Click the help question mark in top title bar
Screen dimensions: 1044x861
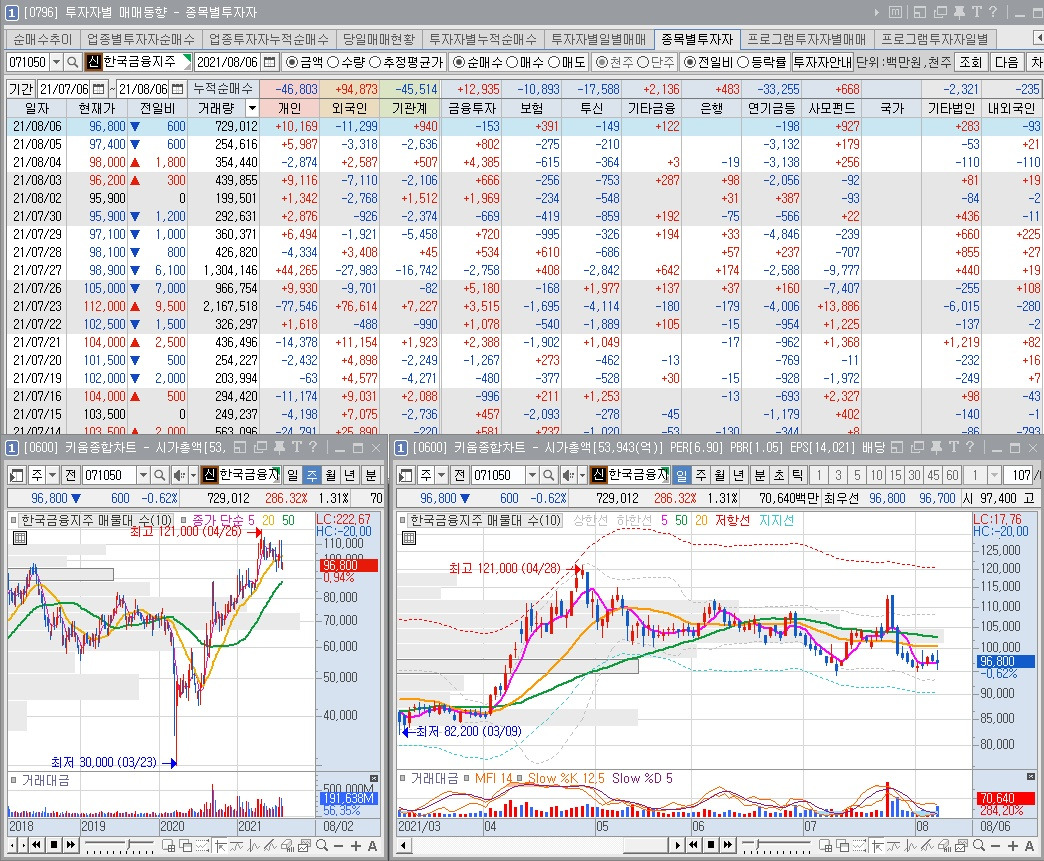pos(993,12)
